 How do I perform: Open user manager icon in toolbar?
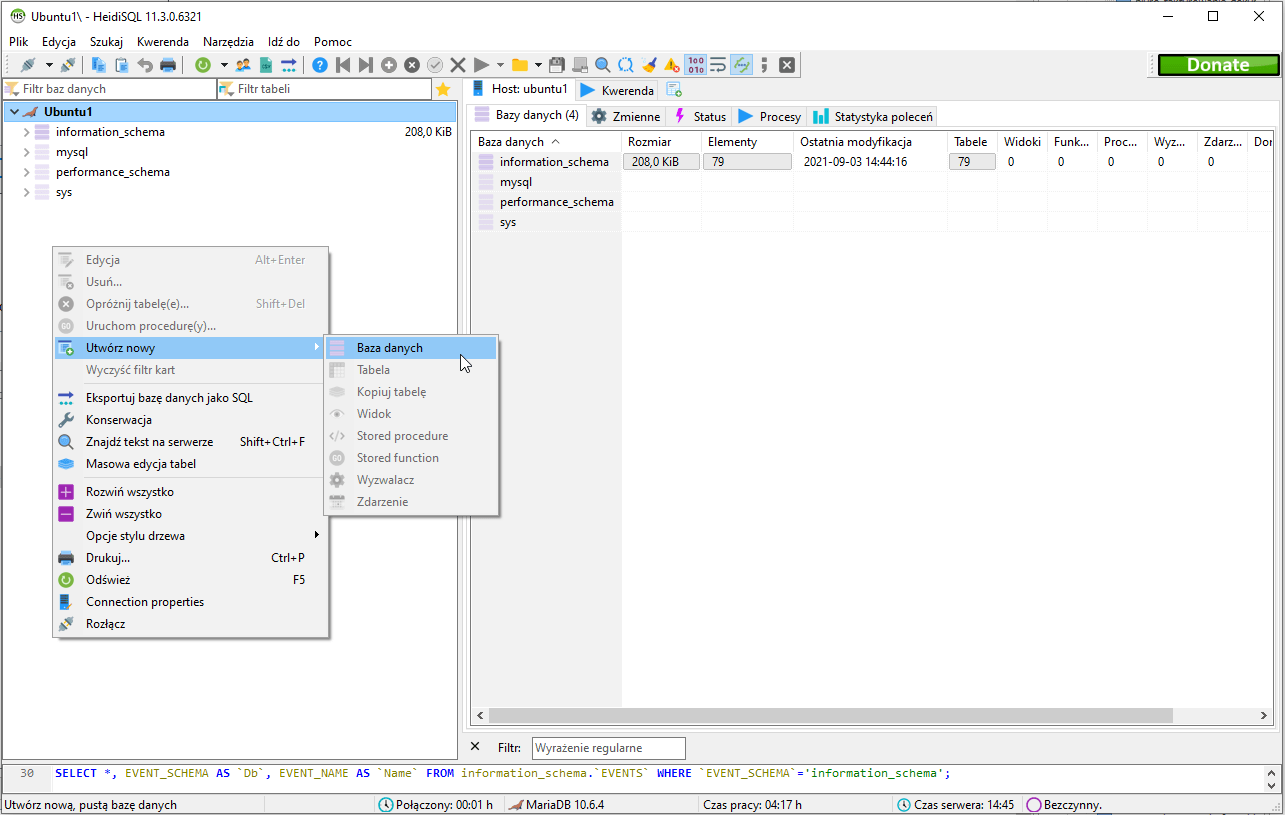(x=243, y=65)
